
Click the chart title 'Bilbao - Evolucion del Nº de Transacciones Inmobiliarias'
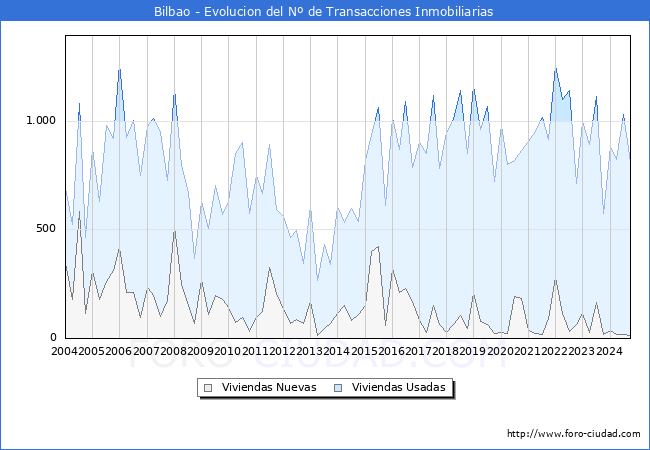(323, 11)
